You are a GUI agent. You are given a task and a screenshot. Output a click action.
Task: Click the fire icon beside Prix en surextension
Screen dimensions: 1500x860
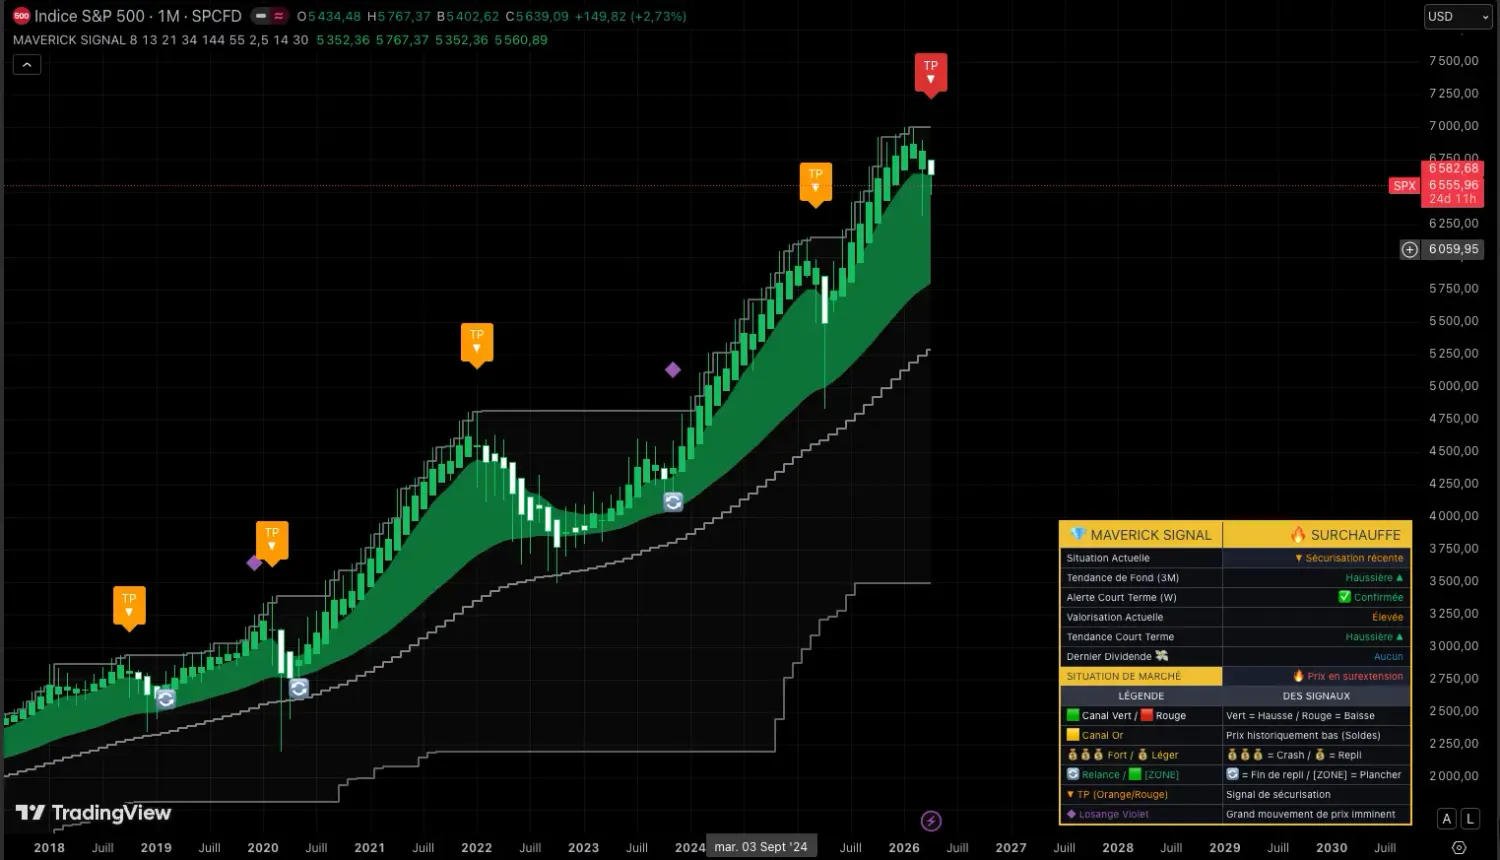pos(1299,676)
